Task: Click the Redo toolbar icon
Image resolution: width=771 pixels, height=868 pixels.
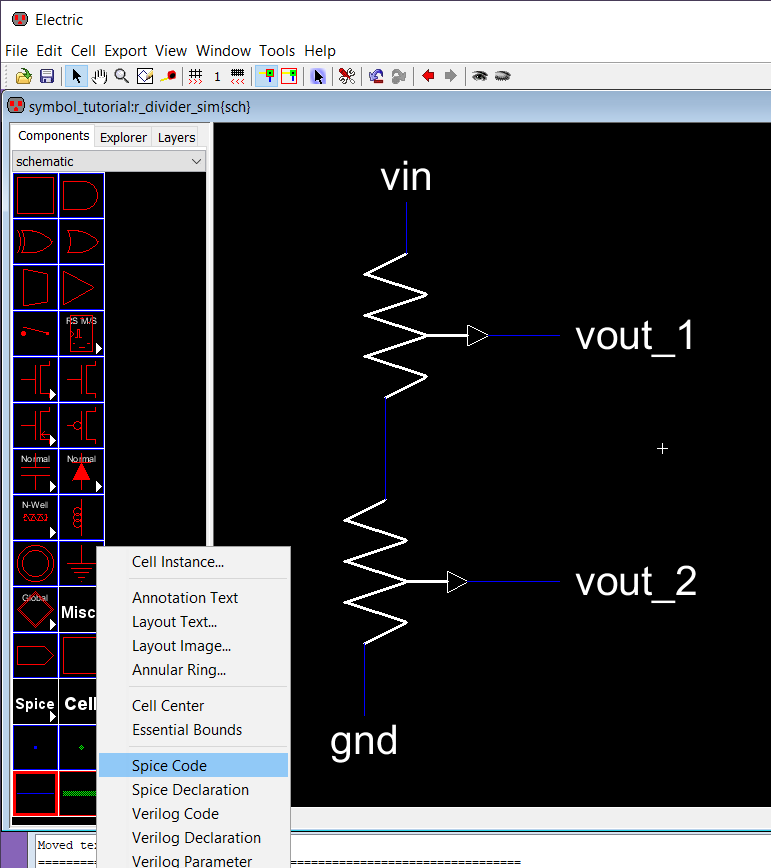Action: coord(399,76)
